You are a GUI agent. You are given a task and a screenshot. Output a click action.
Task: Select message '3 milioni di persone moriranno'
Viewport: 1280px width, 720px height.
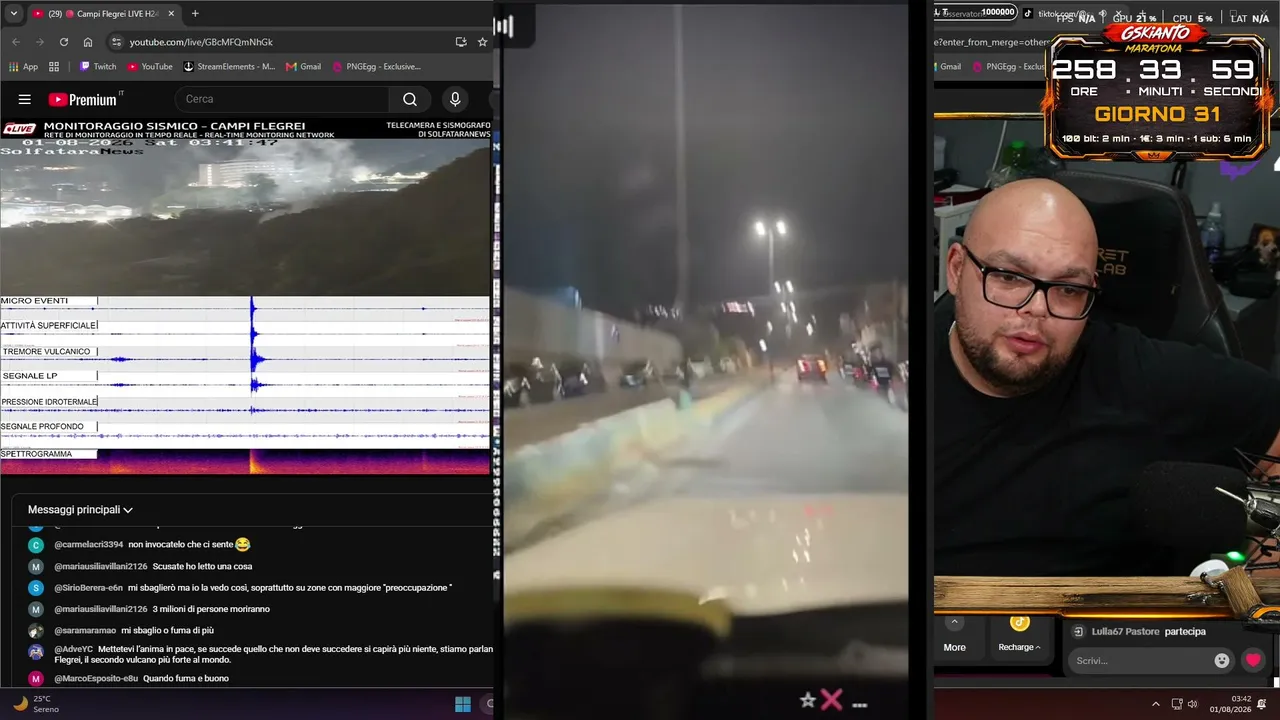(x=211, y=609)
